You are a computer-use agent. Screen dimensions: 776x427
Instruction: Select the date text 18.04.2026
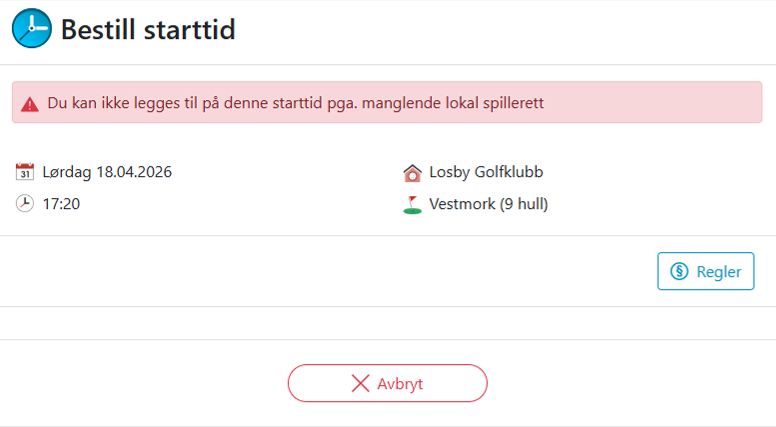(134, 172)
